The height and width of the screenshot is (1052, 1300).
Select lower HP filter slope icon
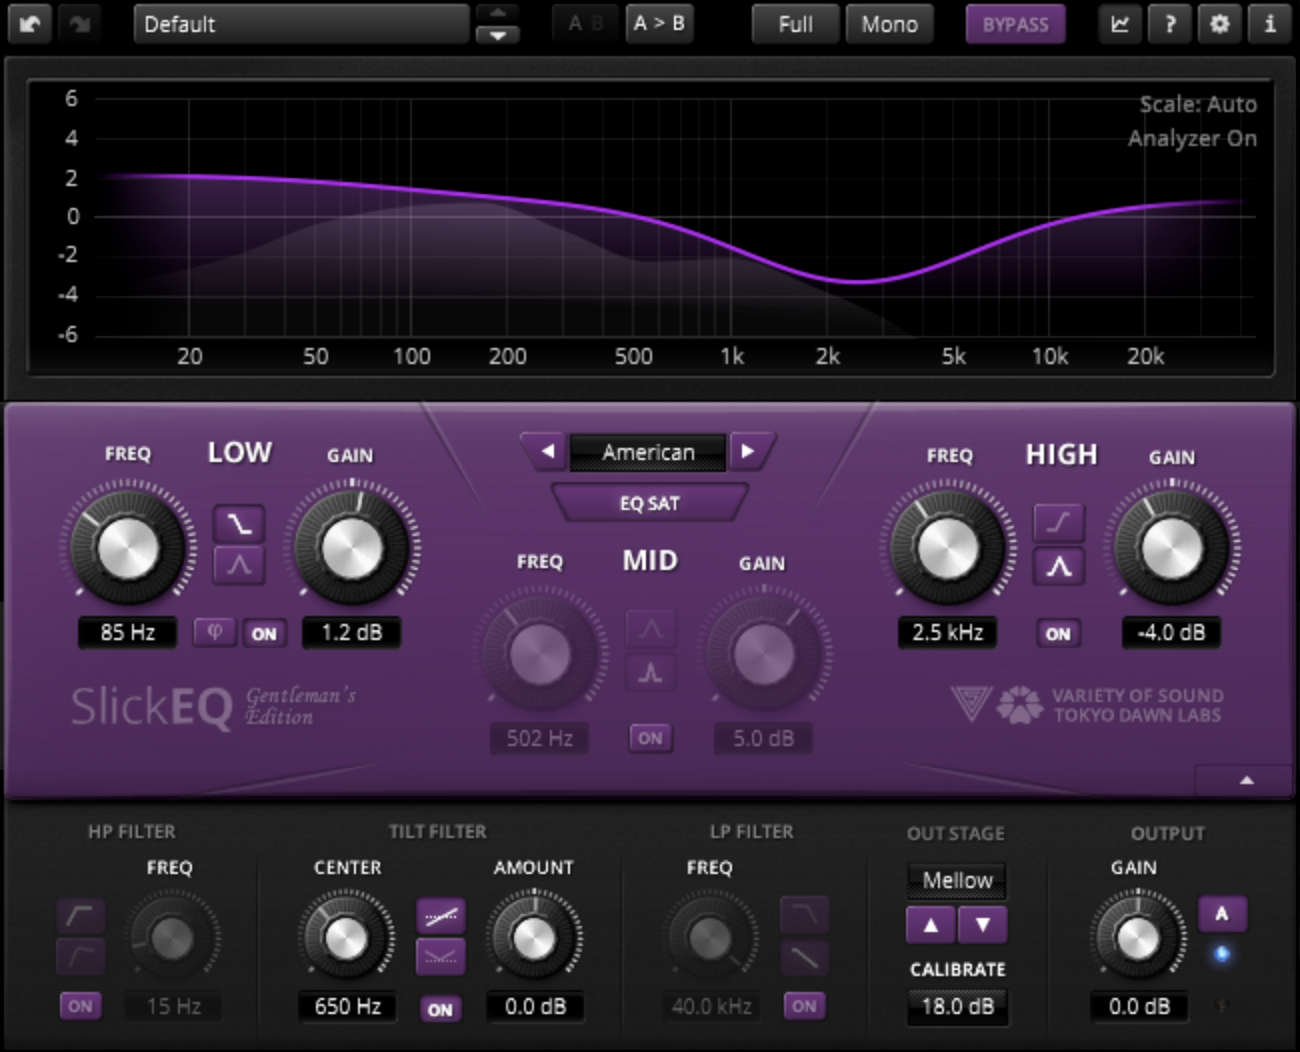coord(81,956)
